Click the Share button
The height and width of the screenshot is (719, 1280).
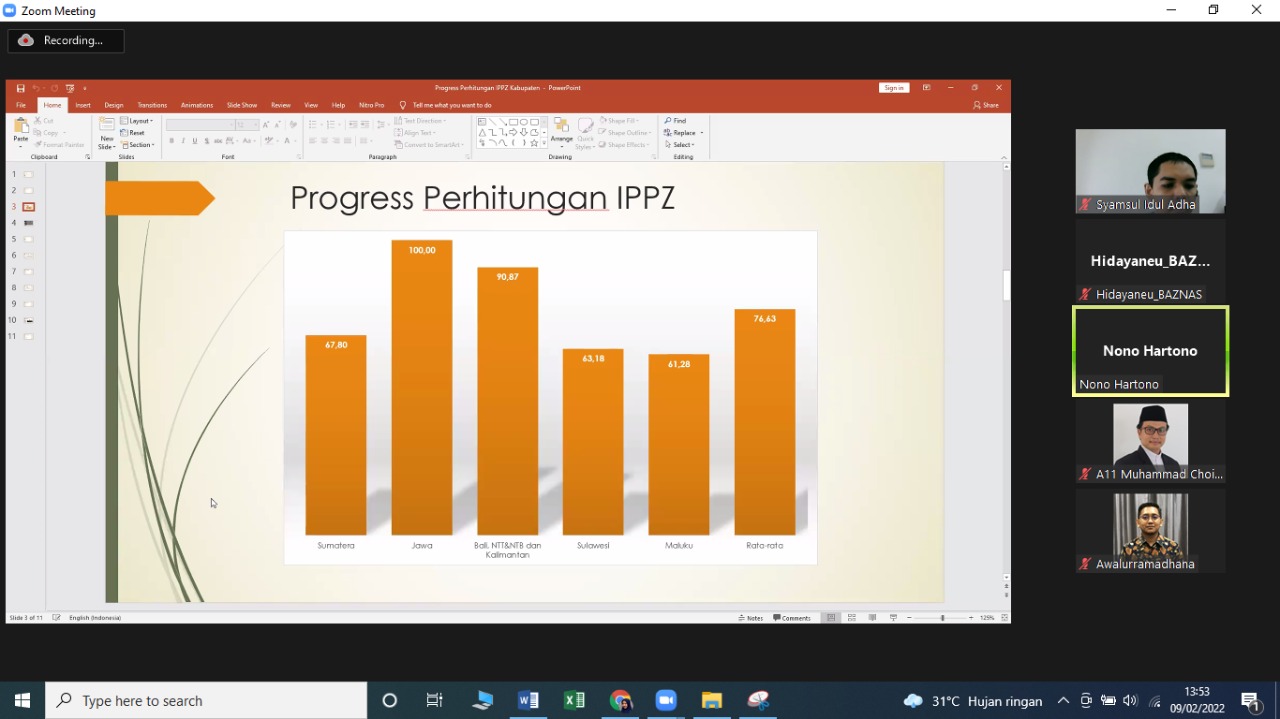986,105
